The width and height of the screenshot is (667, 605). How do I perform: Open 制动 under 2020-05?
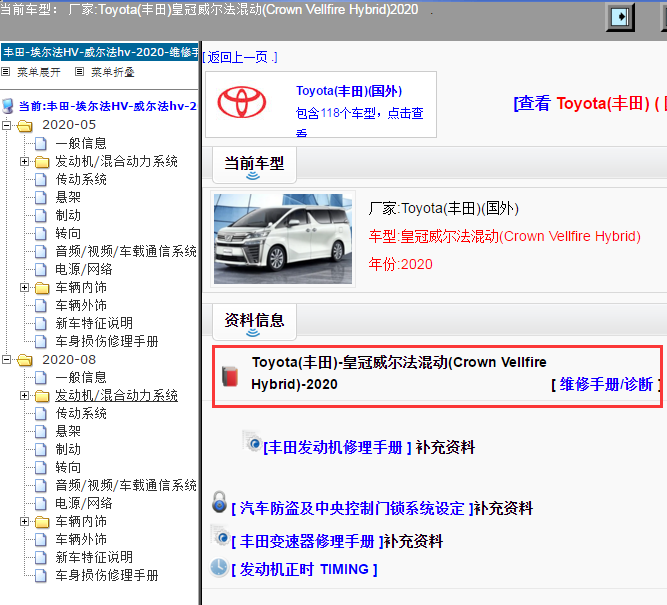pyautogui.click(x=68, y=215)
